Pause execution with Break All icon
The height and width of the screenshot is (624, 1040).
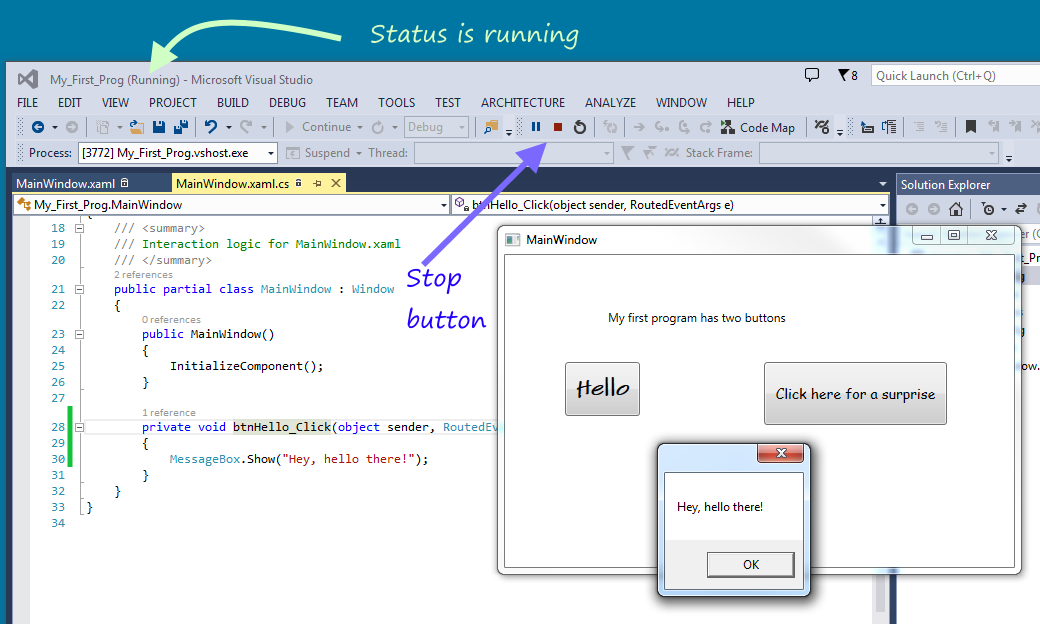click(536, 127)
